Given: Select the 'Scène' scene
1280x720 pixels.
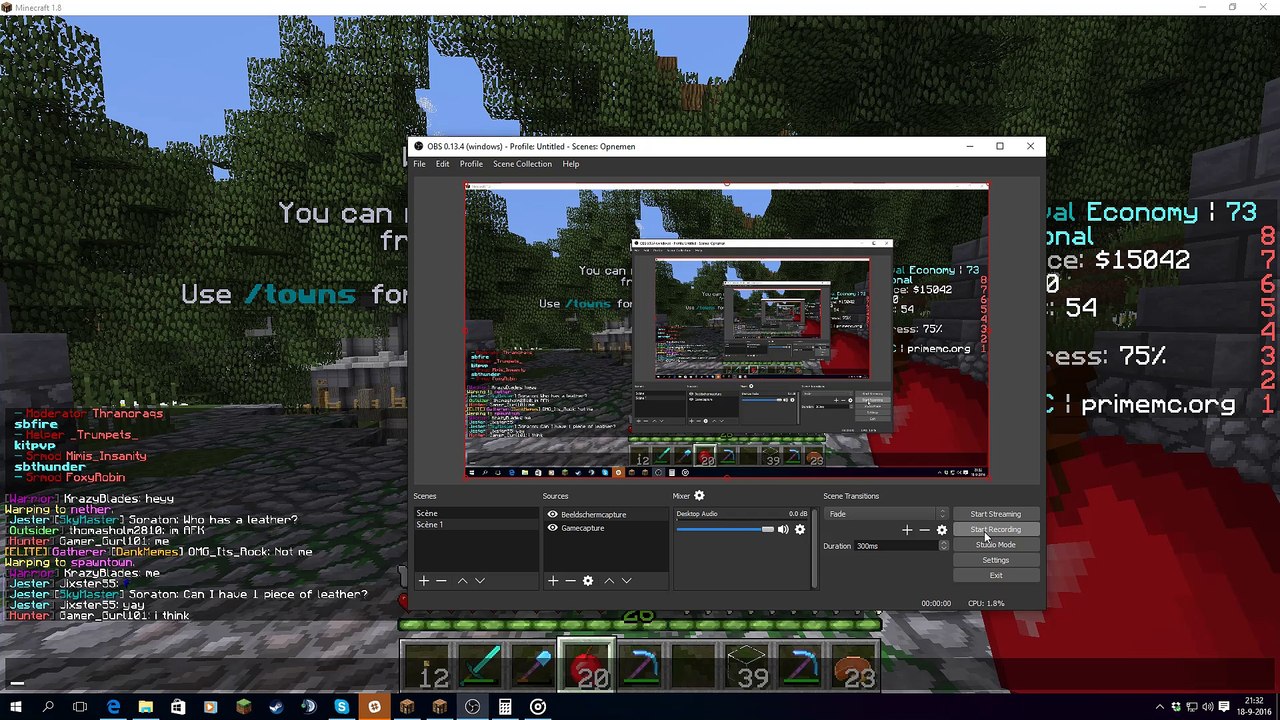Looking at the screenshot, I should (x=476, y=513).
